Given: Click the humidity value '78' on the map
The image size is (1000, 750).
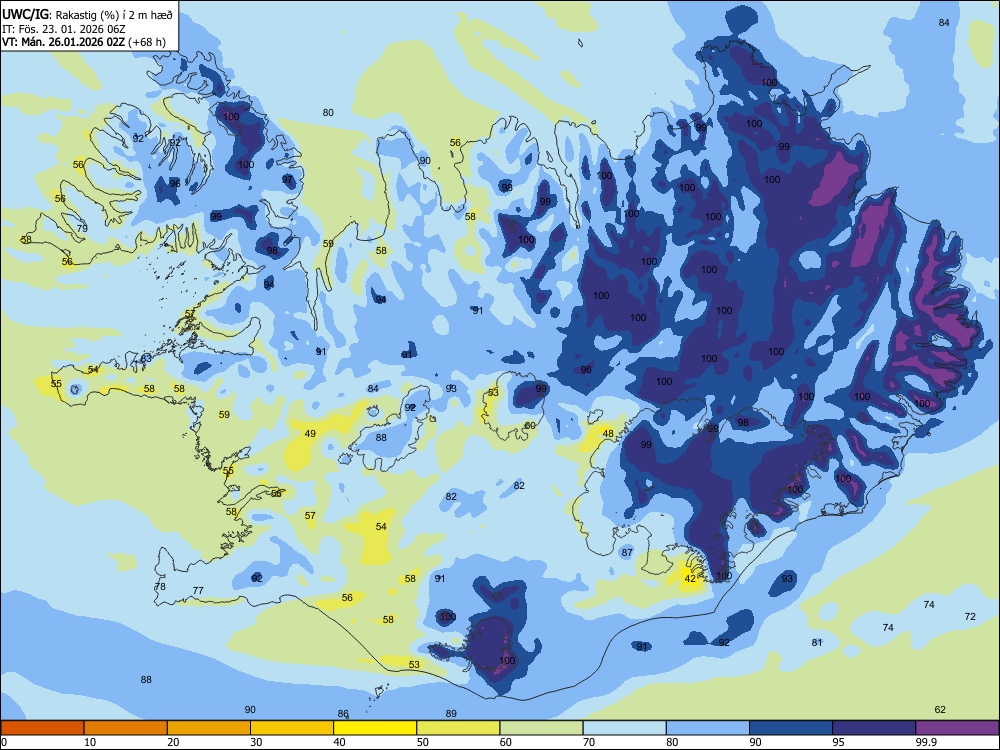Looking at the screenshot, I should [x=160, y=586].
